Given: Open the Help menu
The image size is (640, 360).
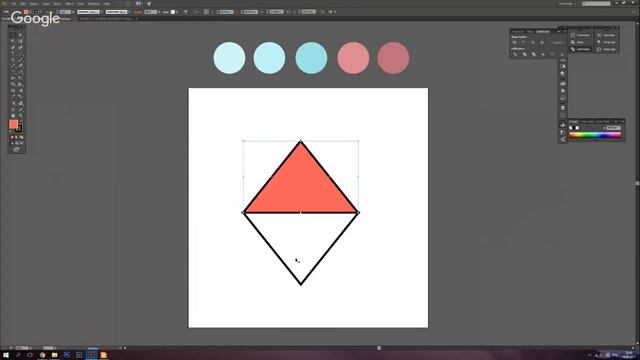Looking at the screenshot, I should [x=107, y=4].
